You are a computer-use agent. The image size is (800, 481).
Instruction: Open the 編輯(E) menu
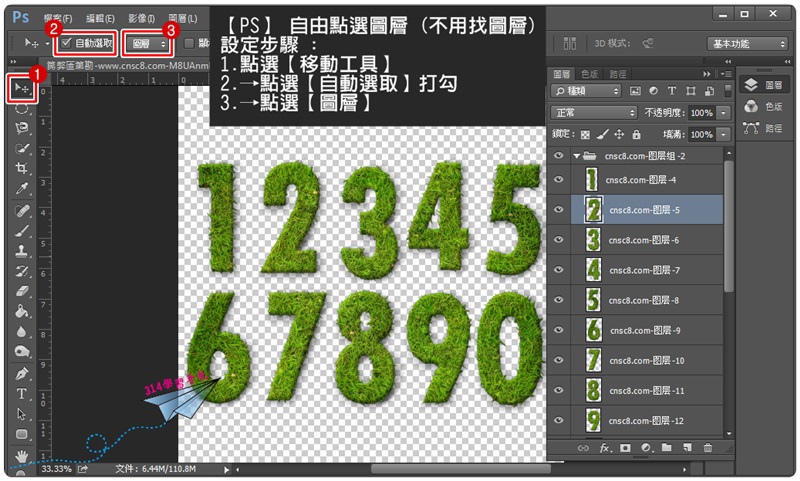[x=100, y=19]
